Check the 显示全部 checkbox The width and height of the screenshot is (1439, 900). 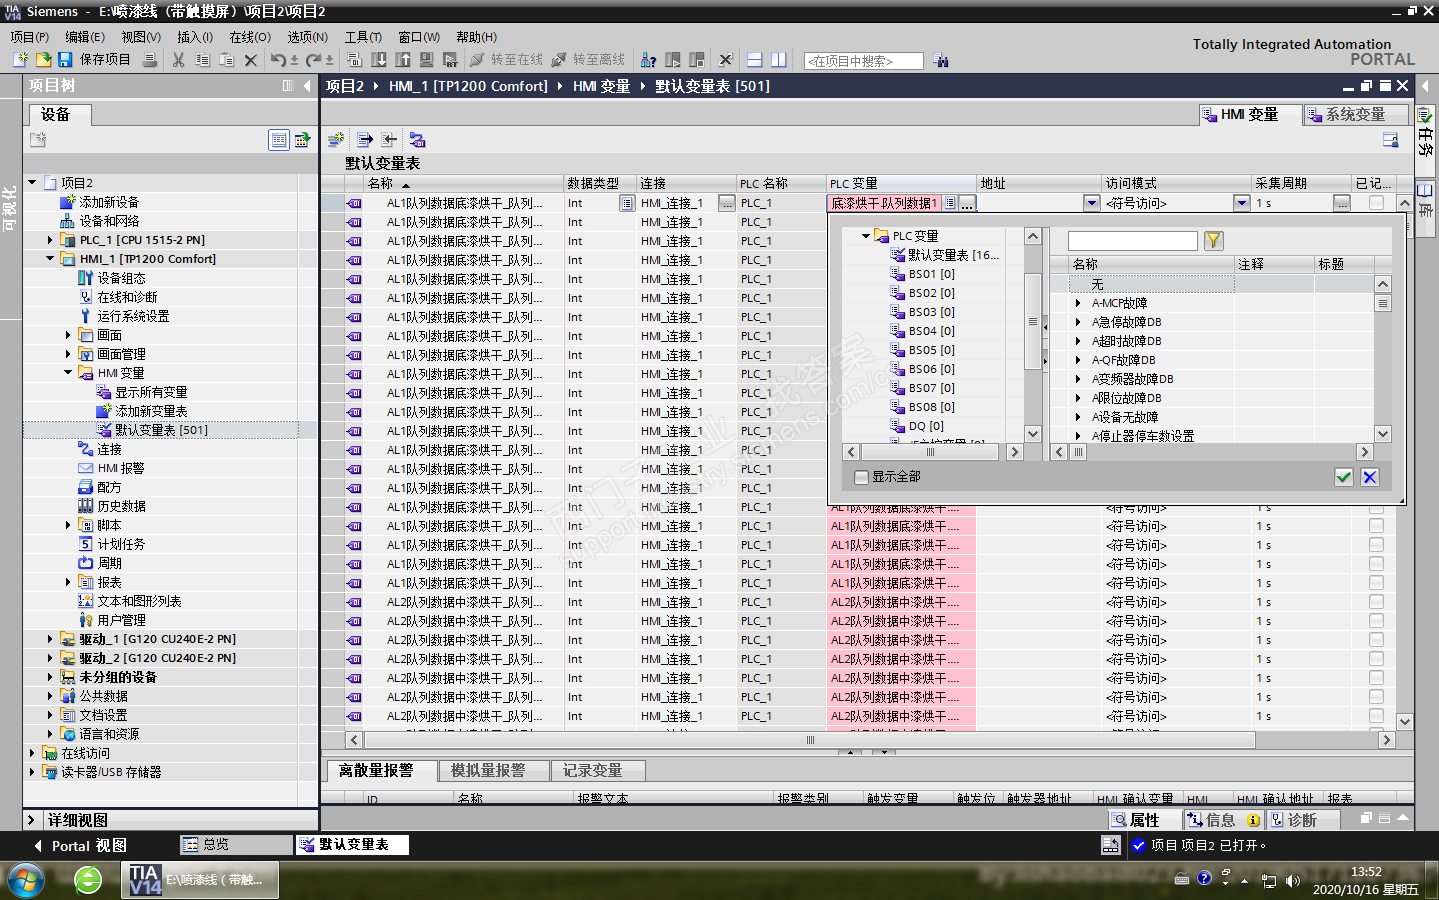(861, 477)
